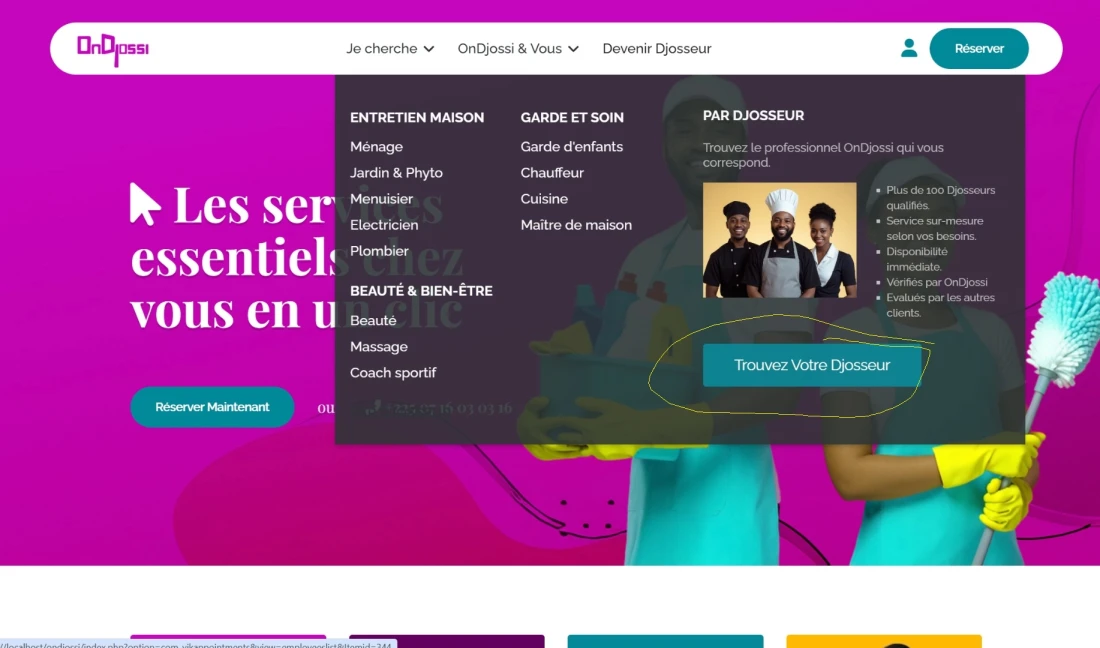Click the white cursor arrow icon
The width and height of the screenshot is (1100, 648).
coord(145,204)
